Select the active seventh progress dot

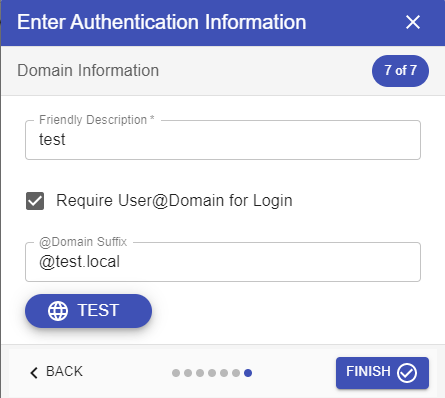click(248, 373)
